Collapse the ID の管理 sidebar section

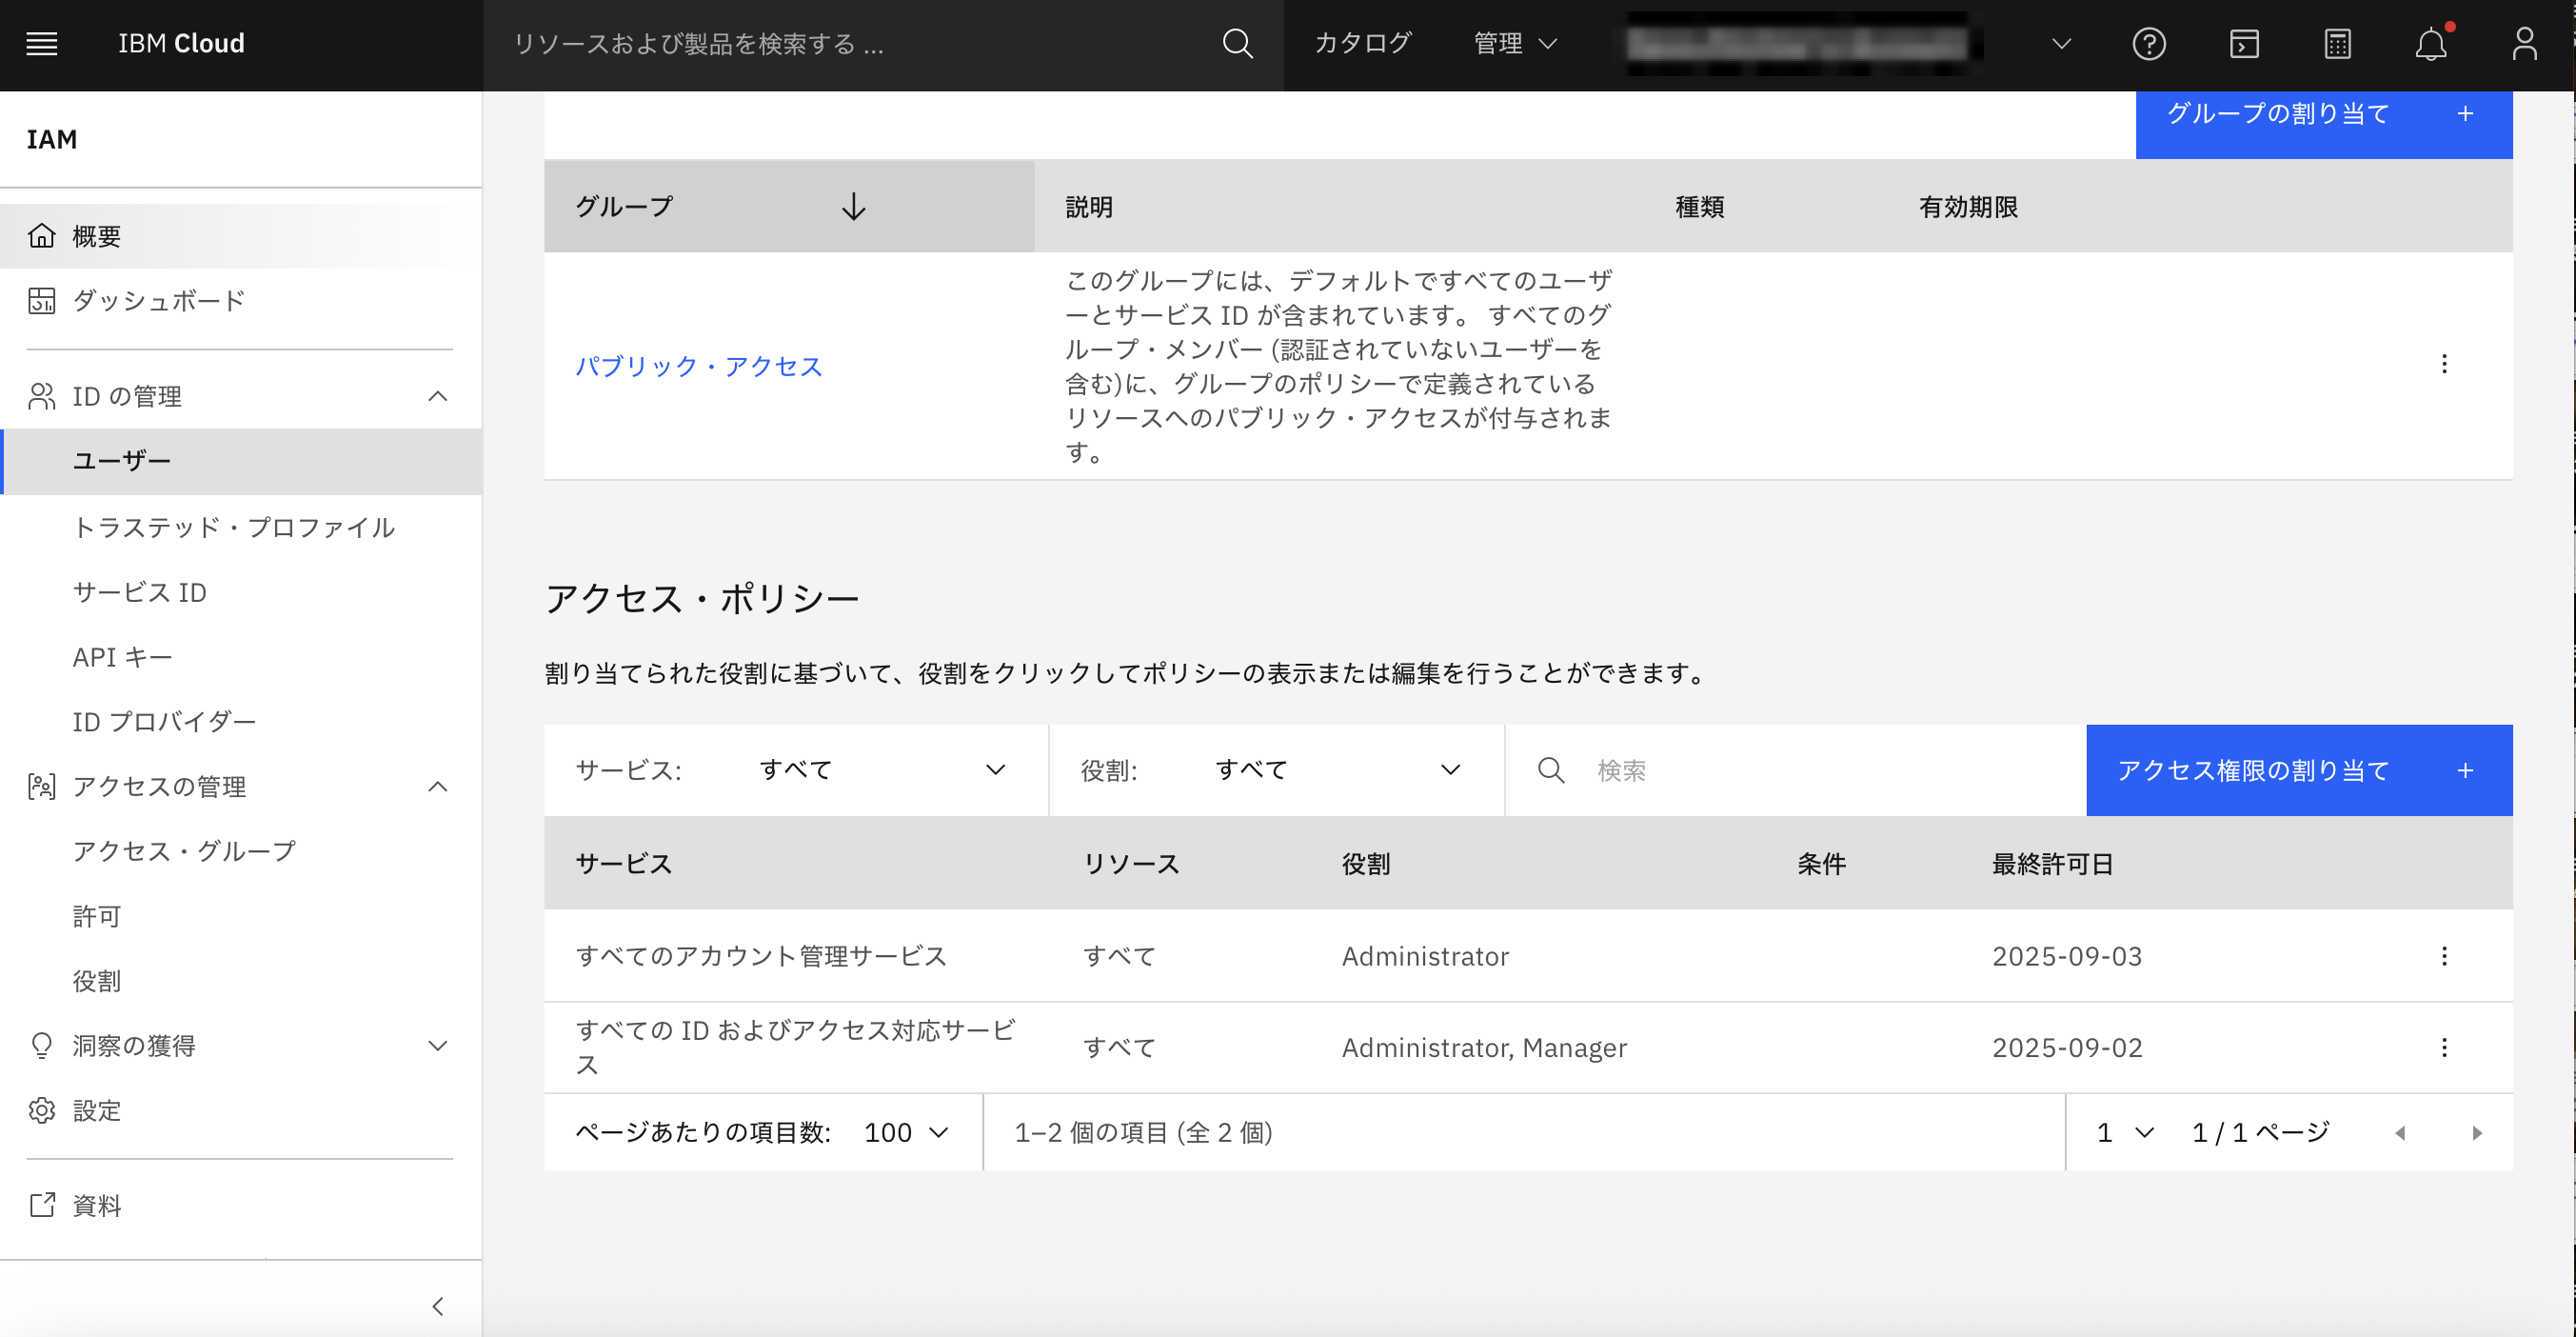tap(438, 396)
